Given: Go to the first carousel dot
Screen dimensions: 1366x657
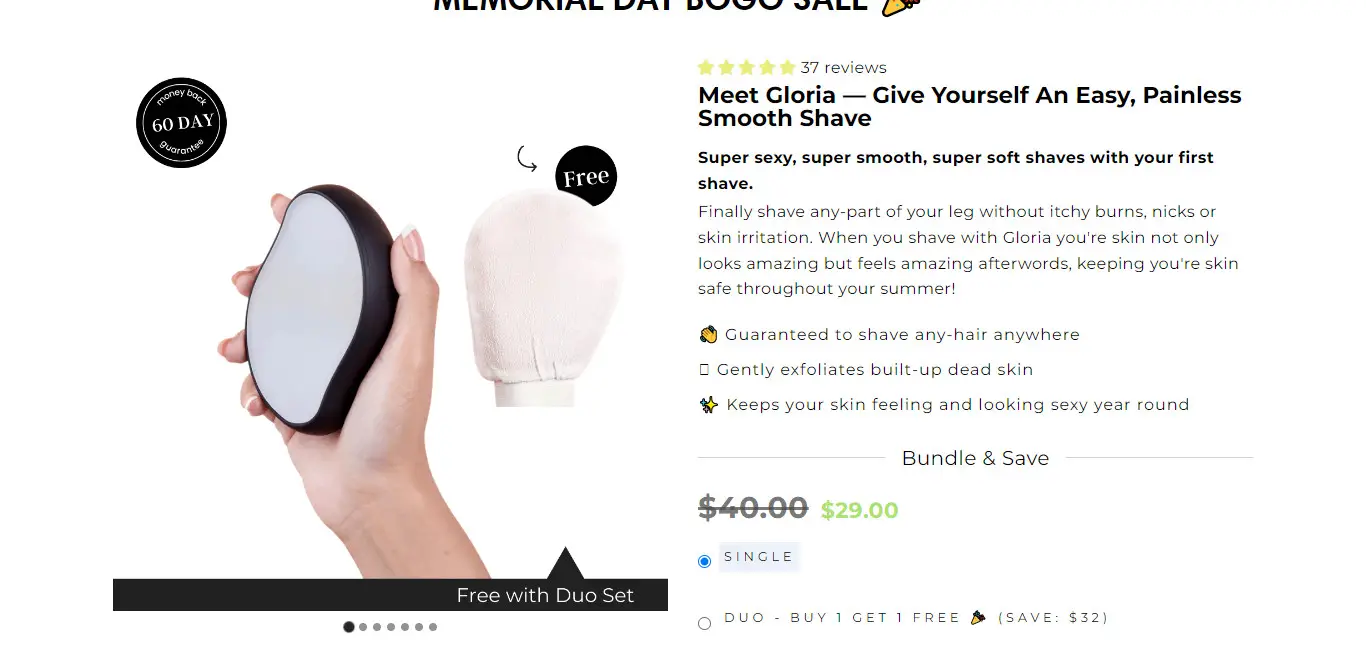Looking at the screenshot, I should pos(349,627).
